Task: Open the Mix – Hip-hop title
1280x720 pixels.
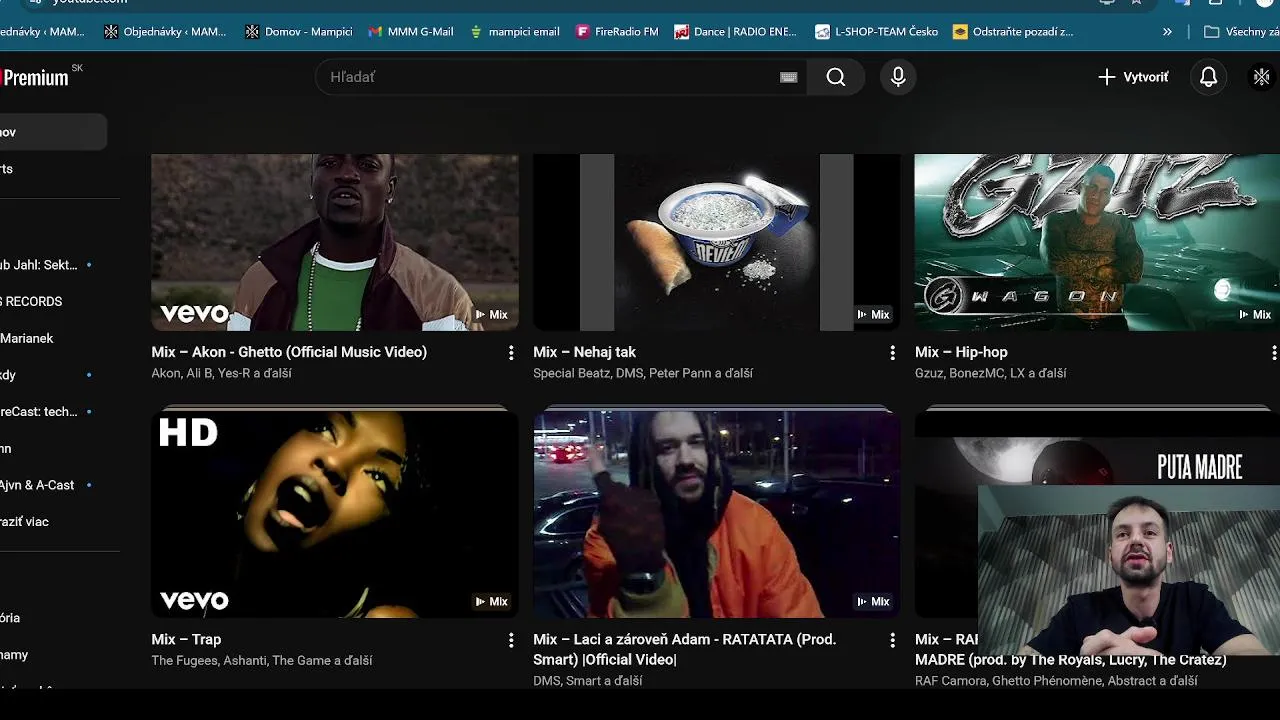Action: pos(961,352)
